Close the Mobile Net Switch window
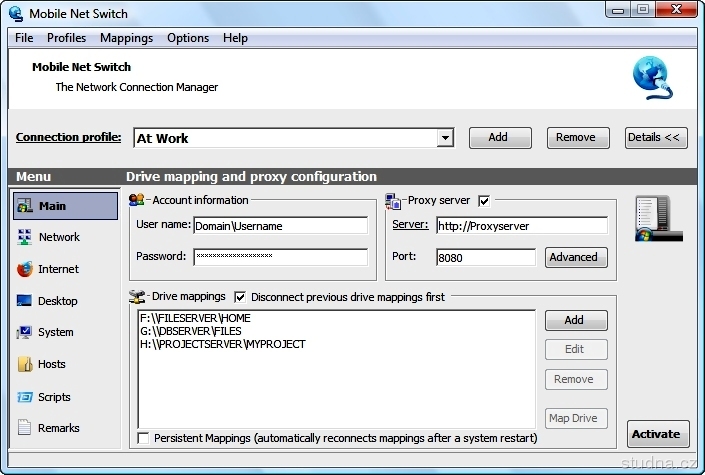Viewport: 705px width, 475px height. coord(677,9)
